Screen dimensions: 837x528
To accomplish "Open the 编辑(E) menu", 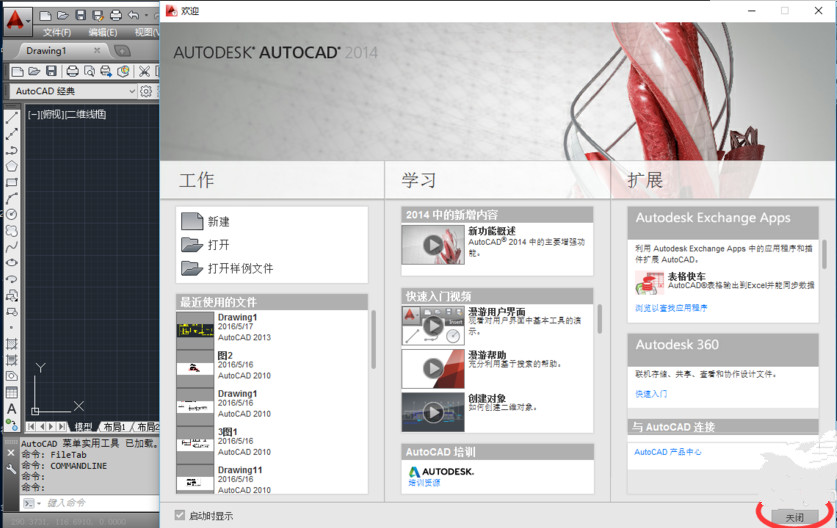I will click(103, 33).
